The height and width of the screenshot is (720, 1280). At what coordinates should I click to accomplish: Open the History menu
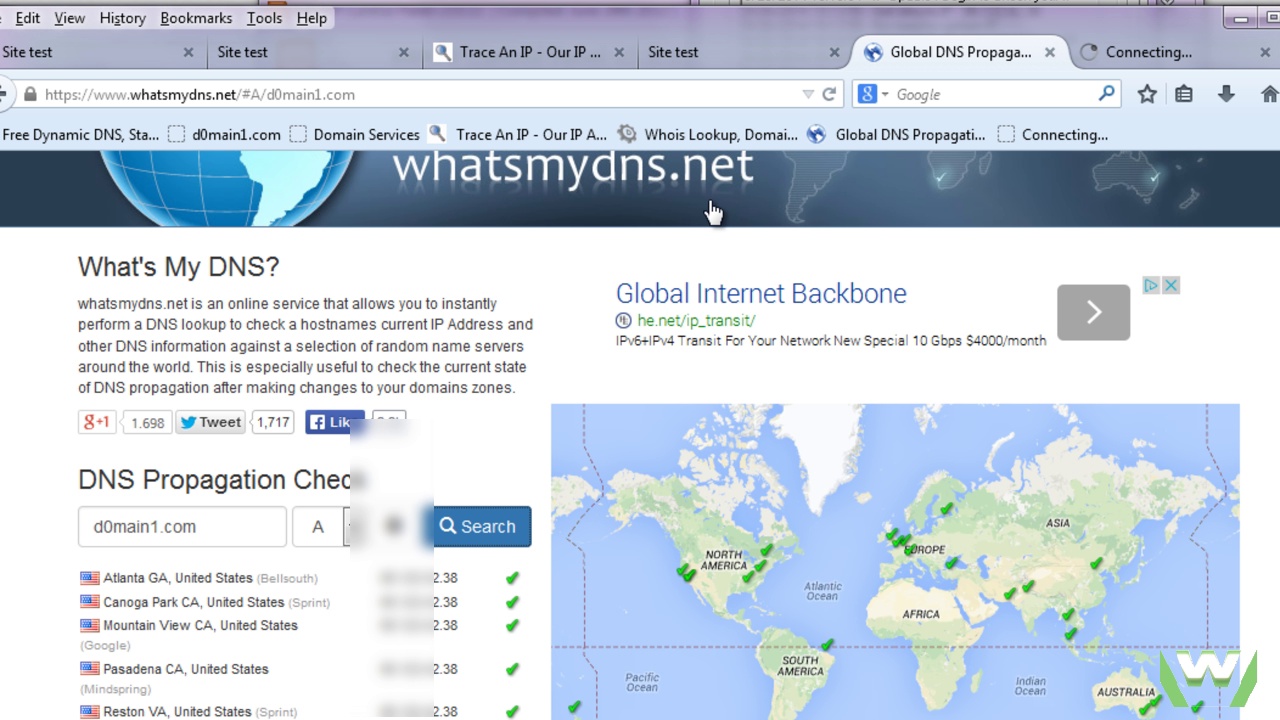click(x=123, y=18)
